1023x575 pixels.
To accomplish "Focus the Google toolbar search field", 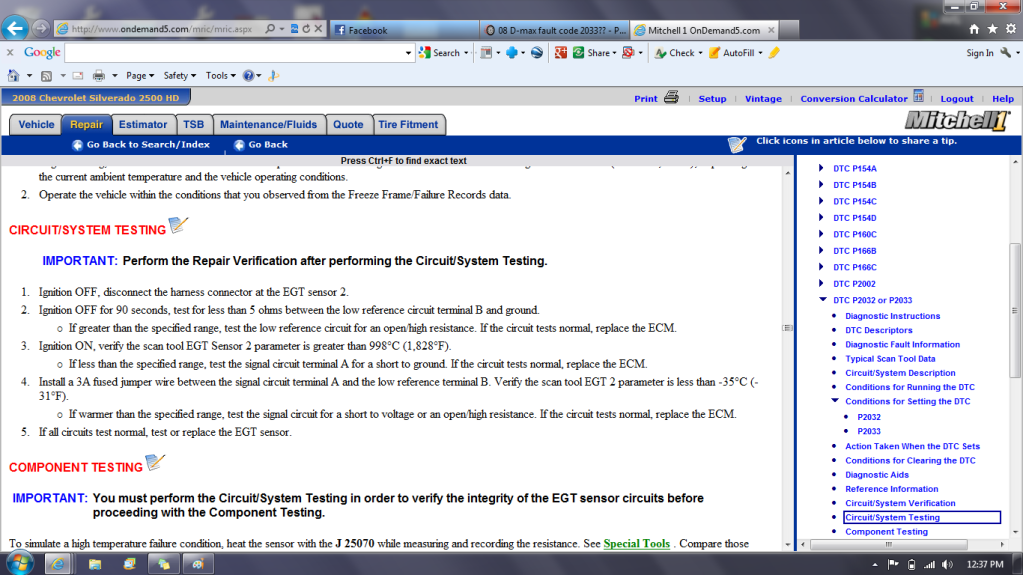I will coord(234,53).
